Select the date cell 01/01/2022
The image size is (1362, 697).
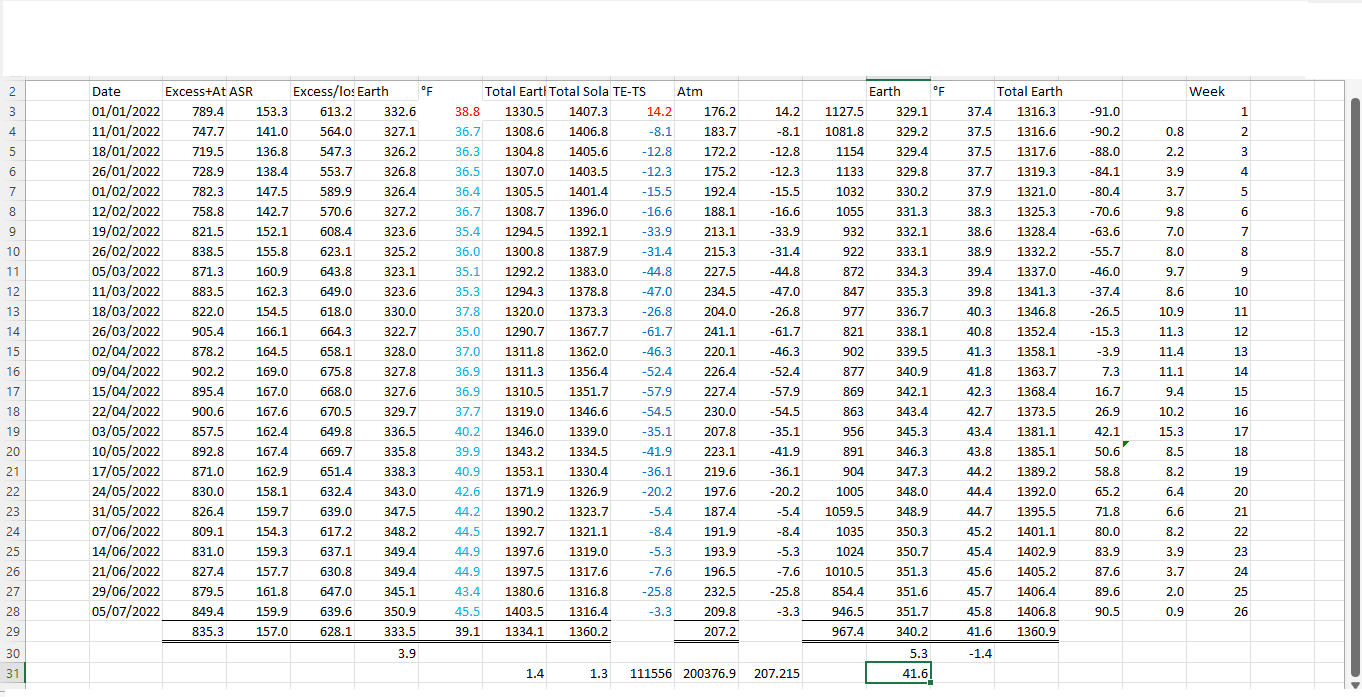click(125, 111)
